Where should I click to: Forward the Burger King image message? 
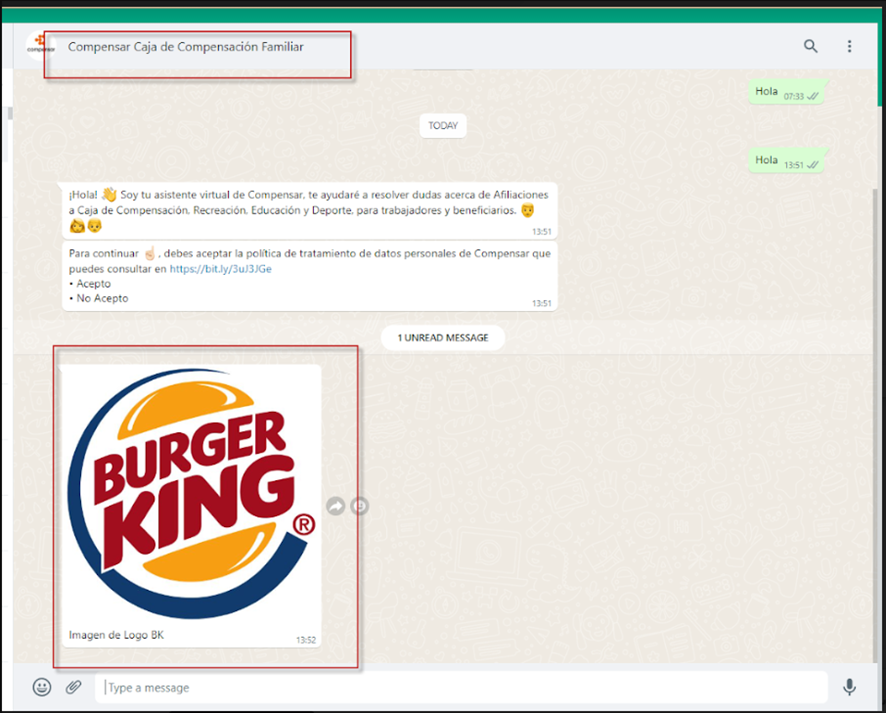click(336, 506)
